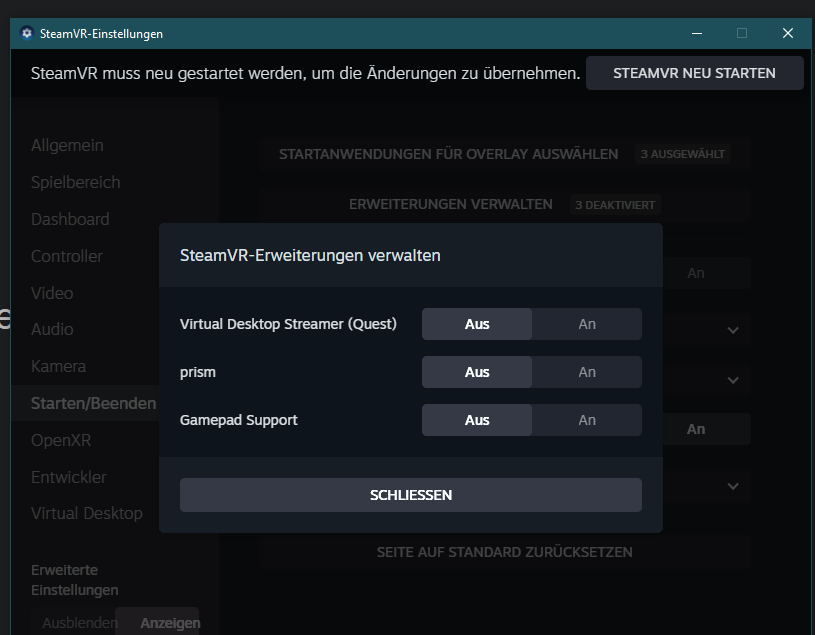This screenshot has height=635, width=815.
Task: Open the Allgemein settings tab
Action: pos(67,145)
